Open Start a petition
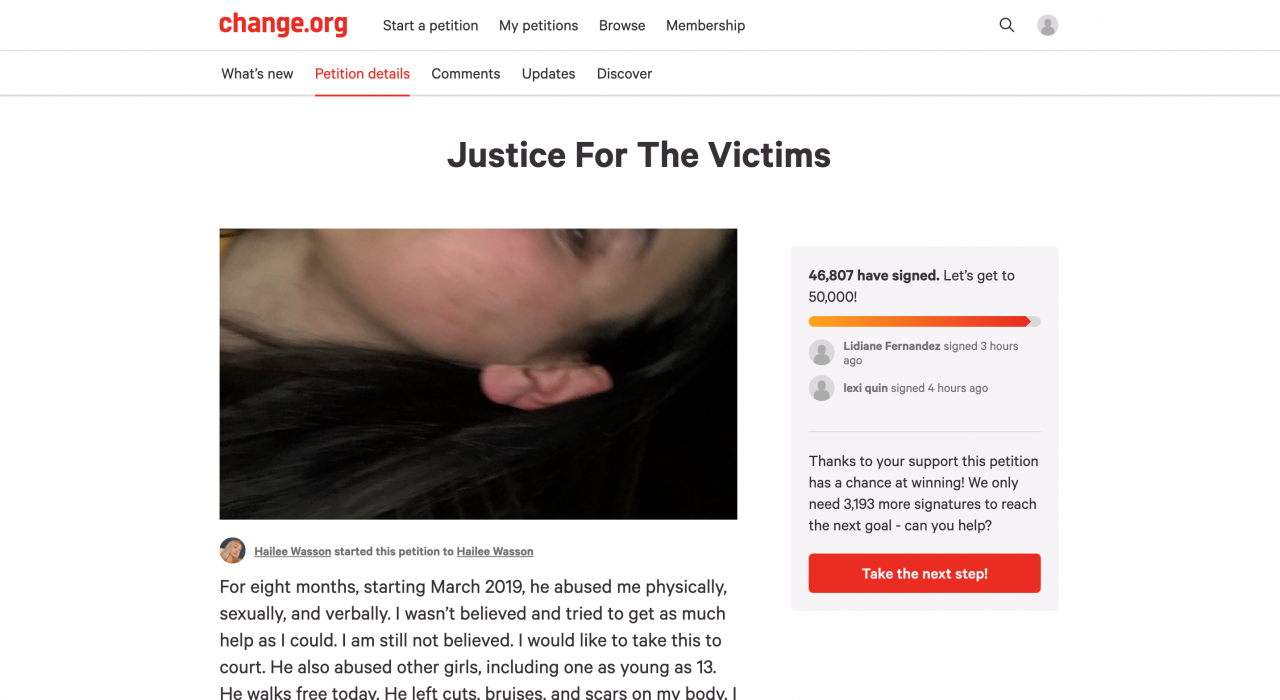The height and width of the screenshot is (700, 1280). [430, 25]
